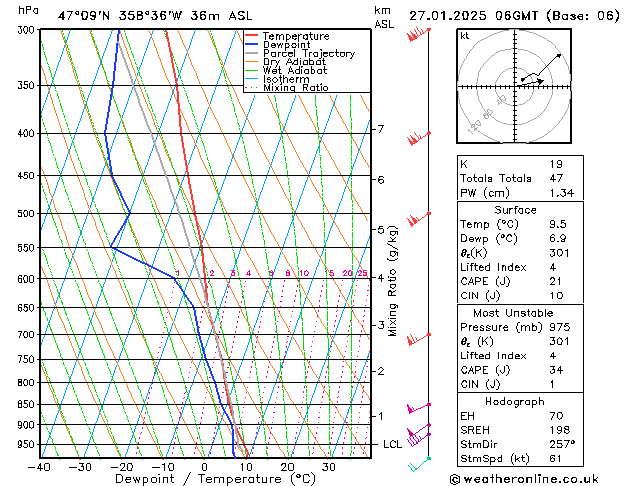Image resolution: width=629 pixels, height=486 pixels.
Task: Click the wind barb at 300 hPa
Action: point(418,35)
